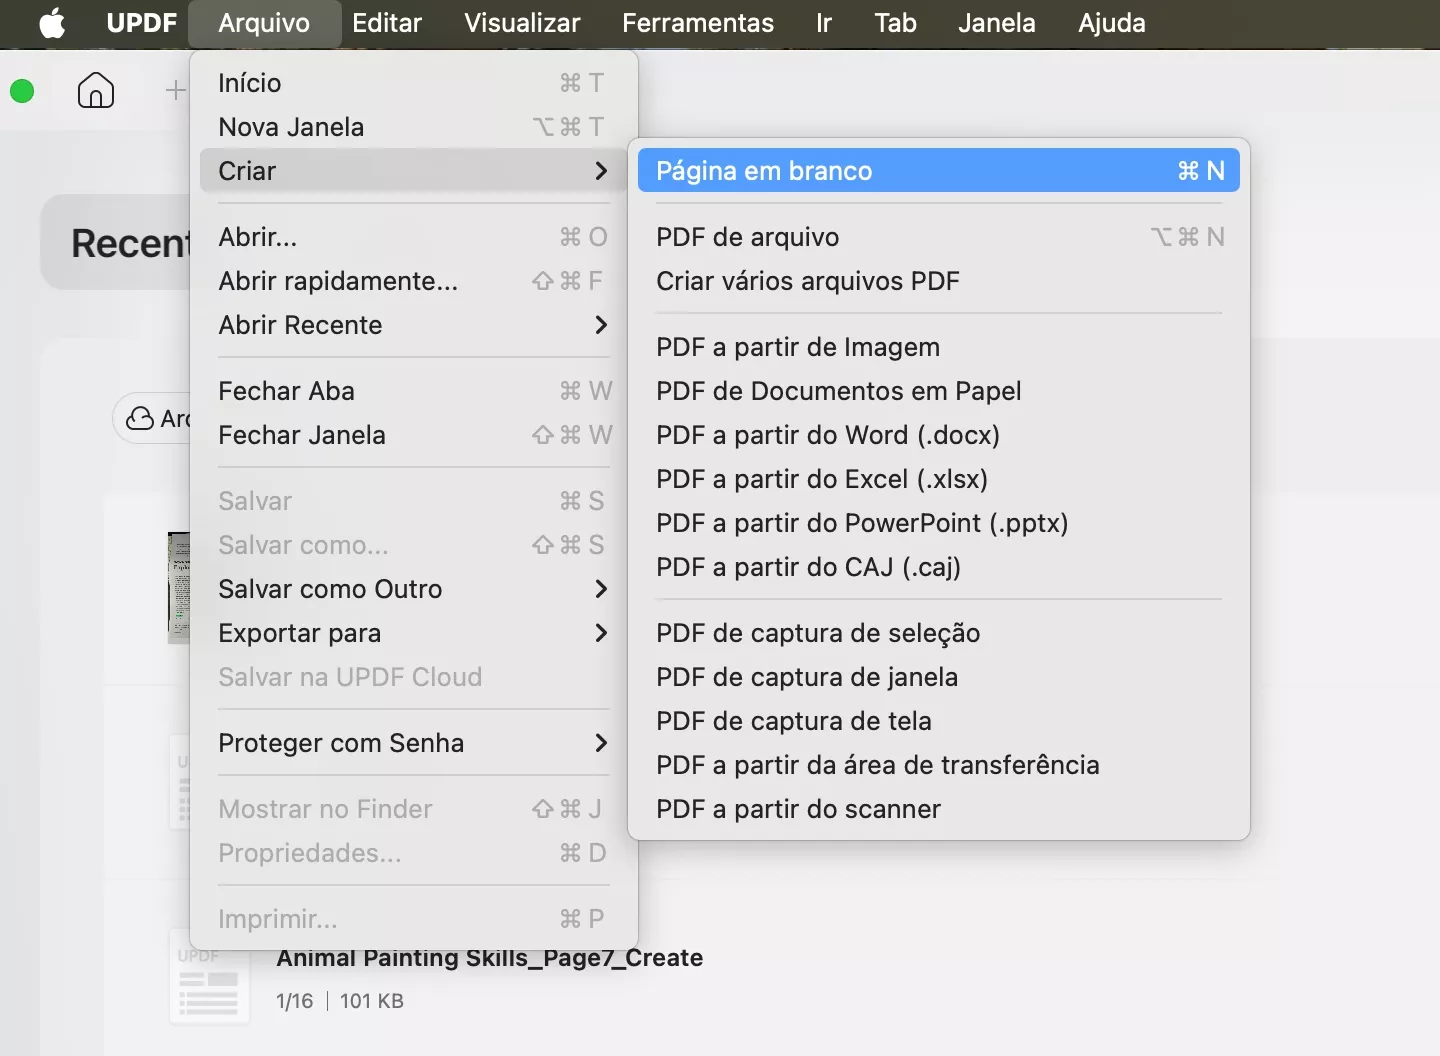This screenshot has width=1440, height=1056.
Task: Open the Visualizar menu
Action: pyautogui.click(x=522, y=22)
